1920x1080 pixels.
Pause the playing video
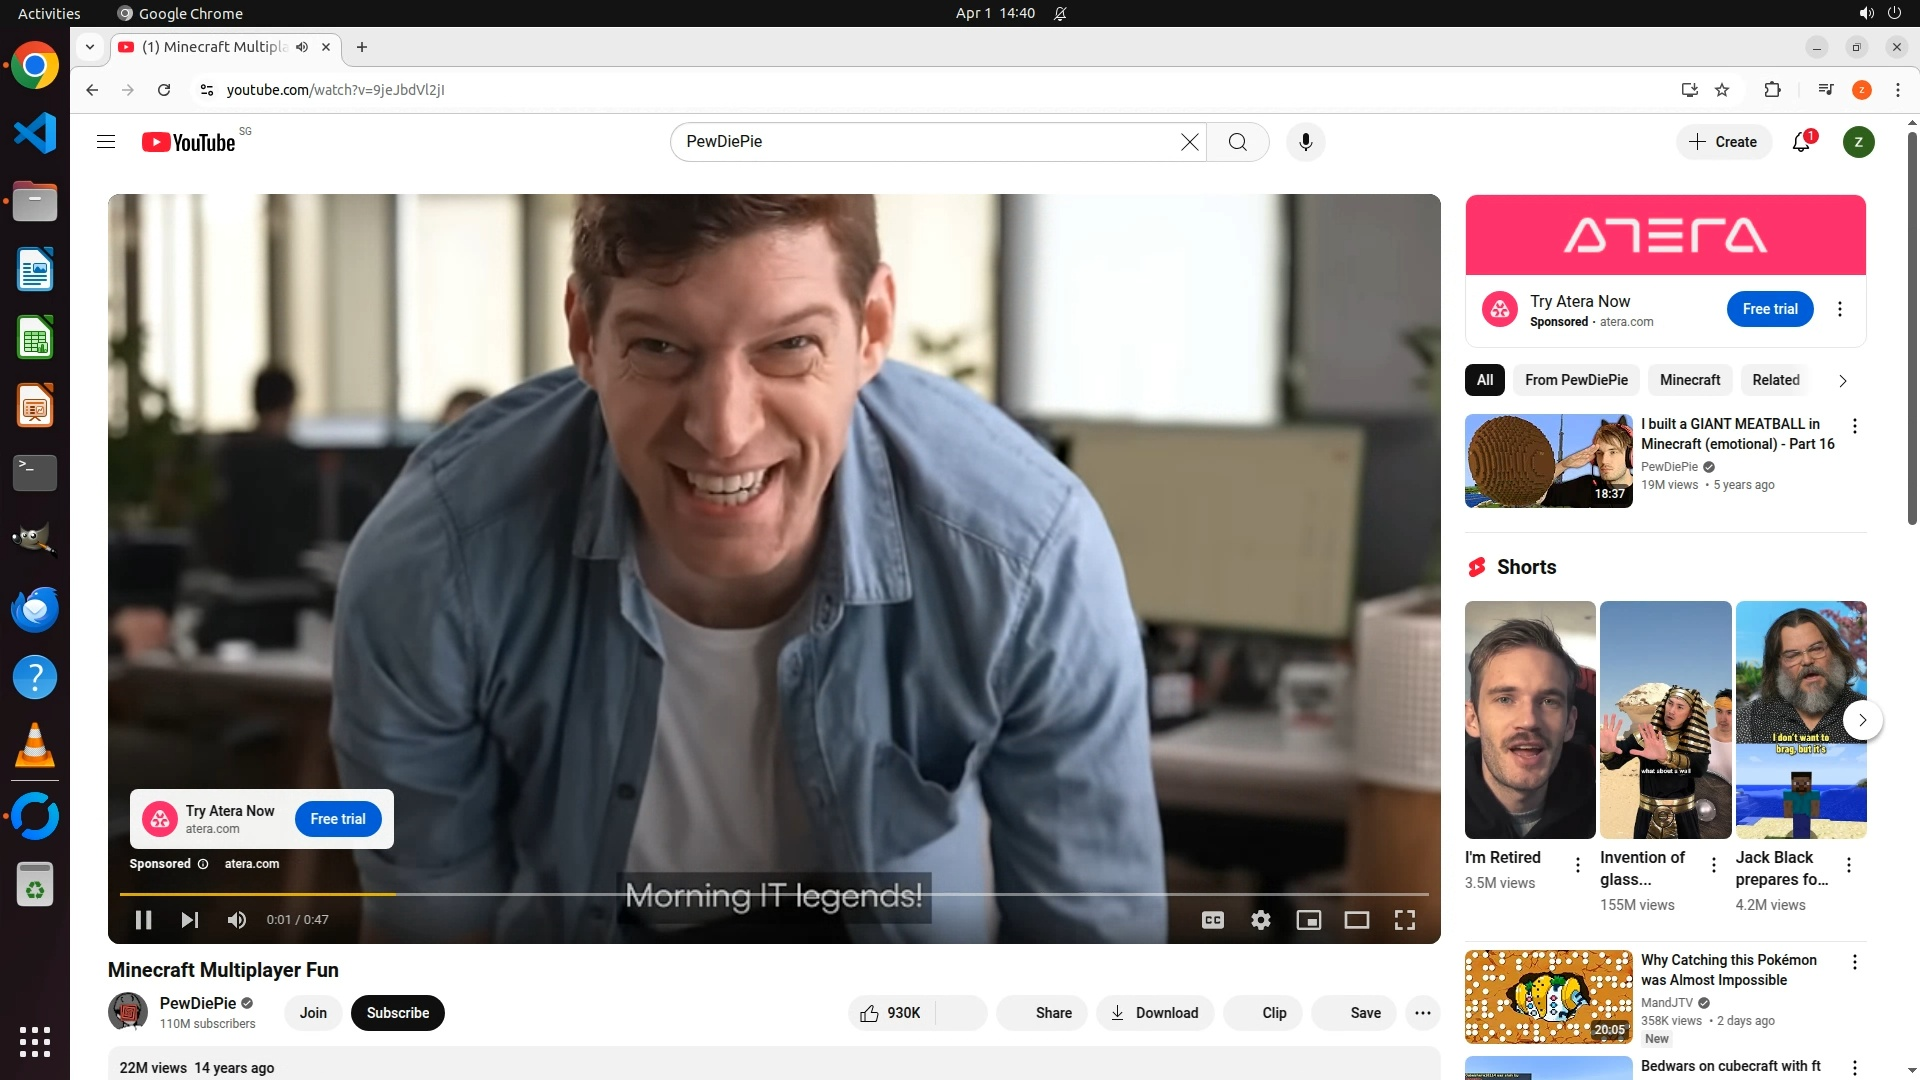143,920
